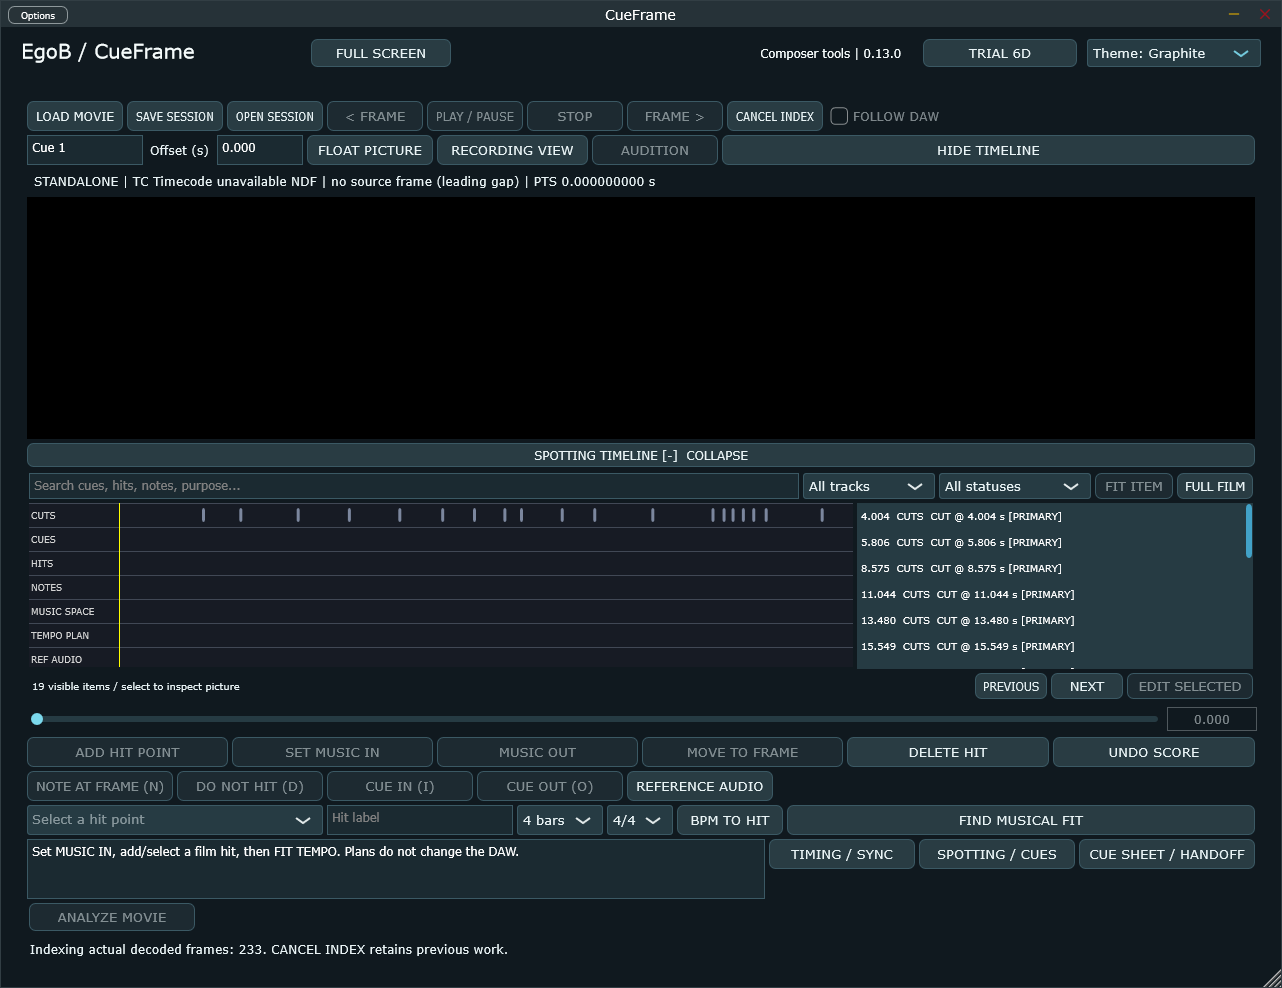Click the TRIAL 6D button

[1000, 53]
